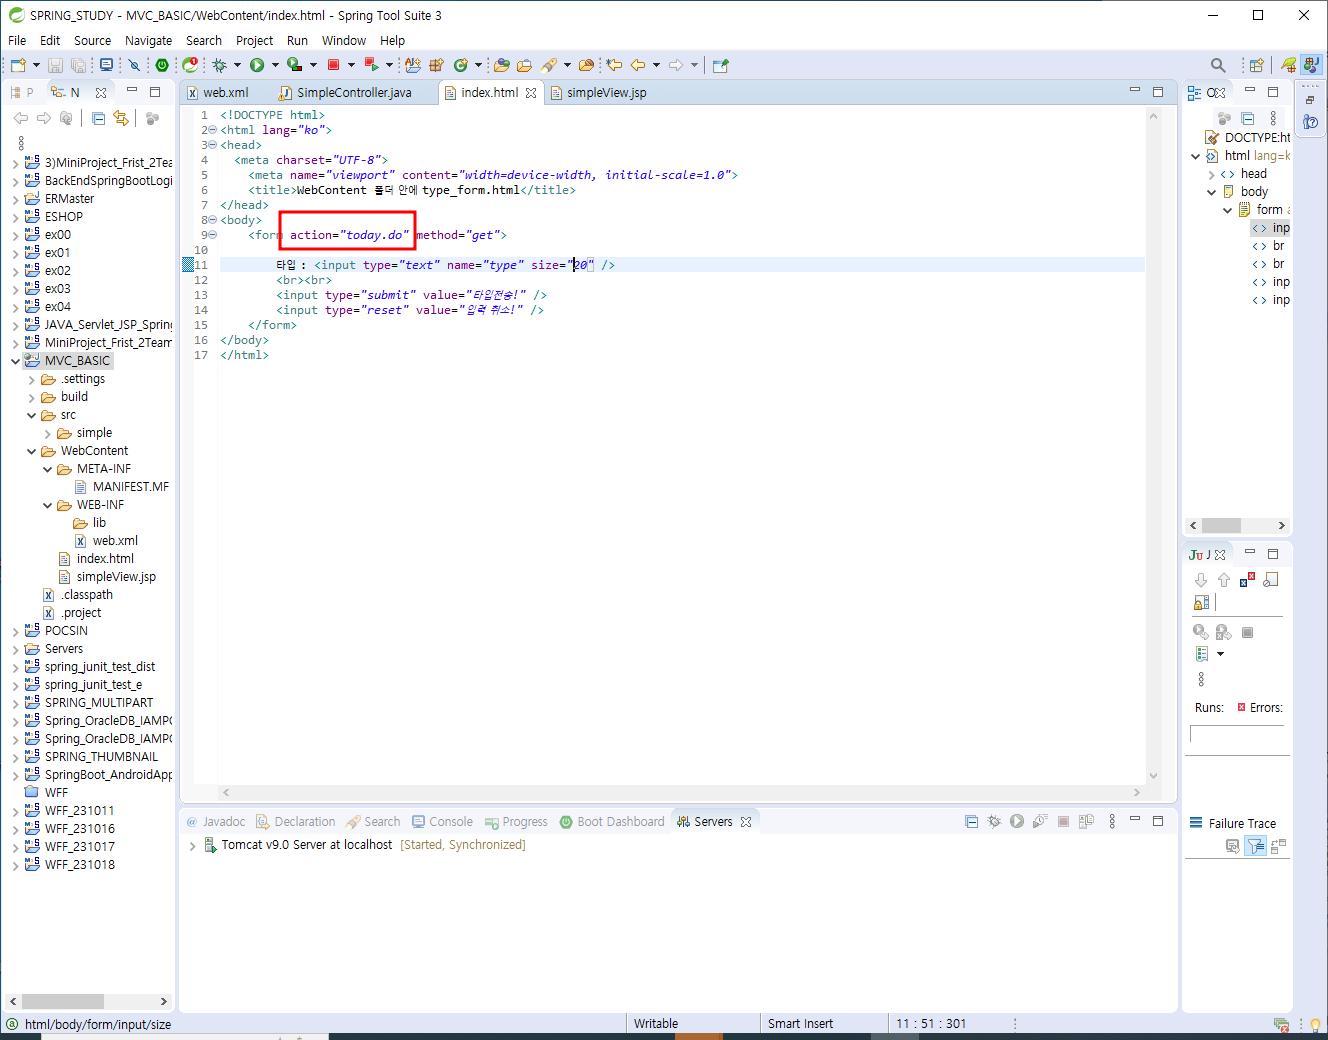
Task: Maximize the editor area
Action: (1158, 92)
